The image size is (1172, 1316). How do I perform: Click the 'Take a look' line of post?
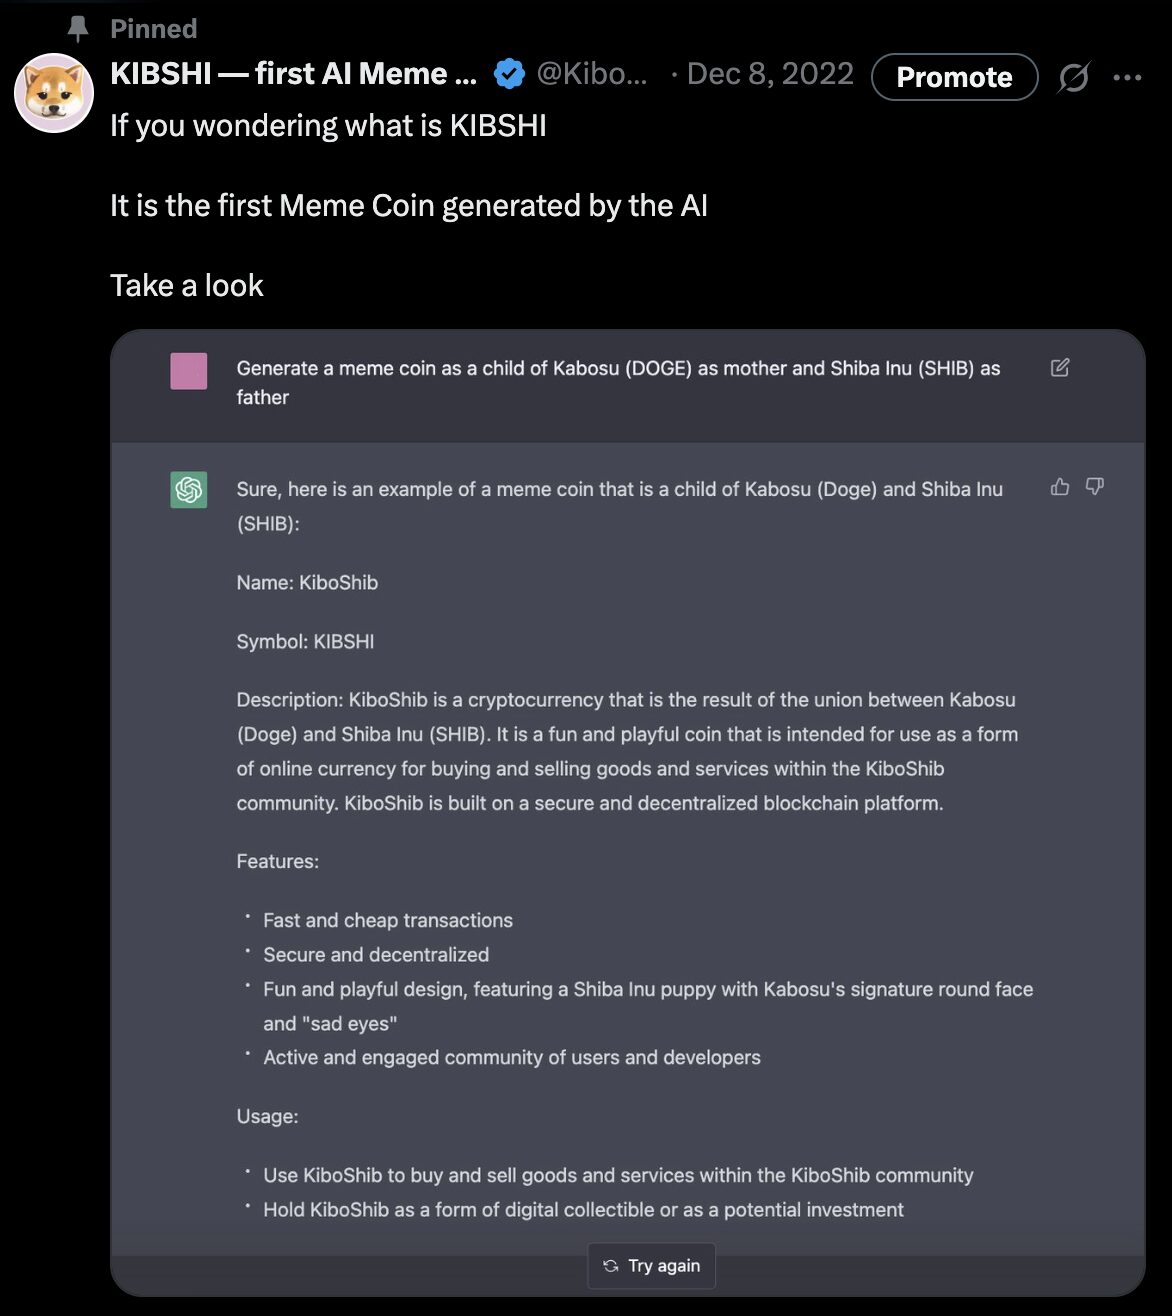pos(187,286)
